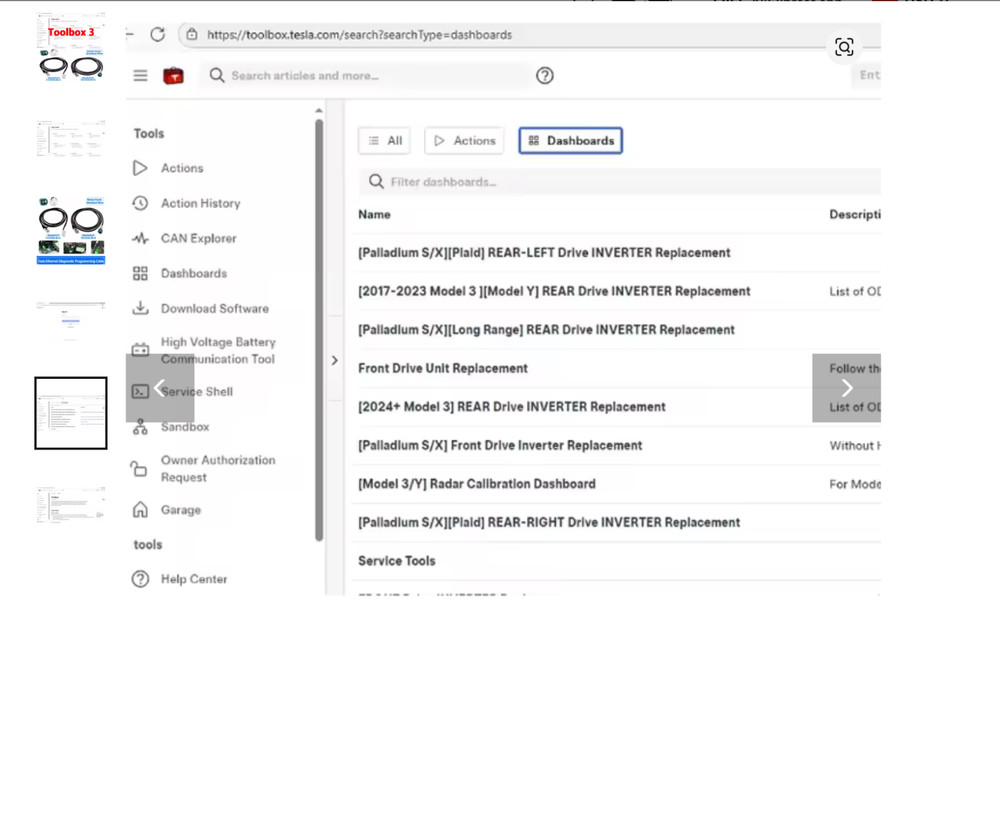Image resolution: width=1000 pixels, height=831 pixels.
Task: Open Dashboards in the sidebar
Action: coord(194,273)
